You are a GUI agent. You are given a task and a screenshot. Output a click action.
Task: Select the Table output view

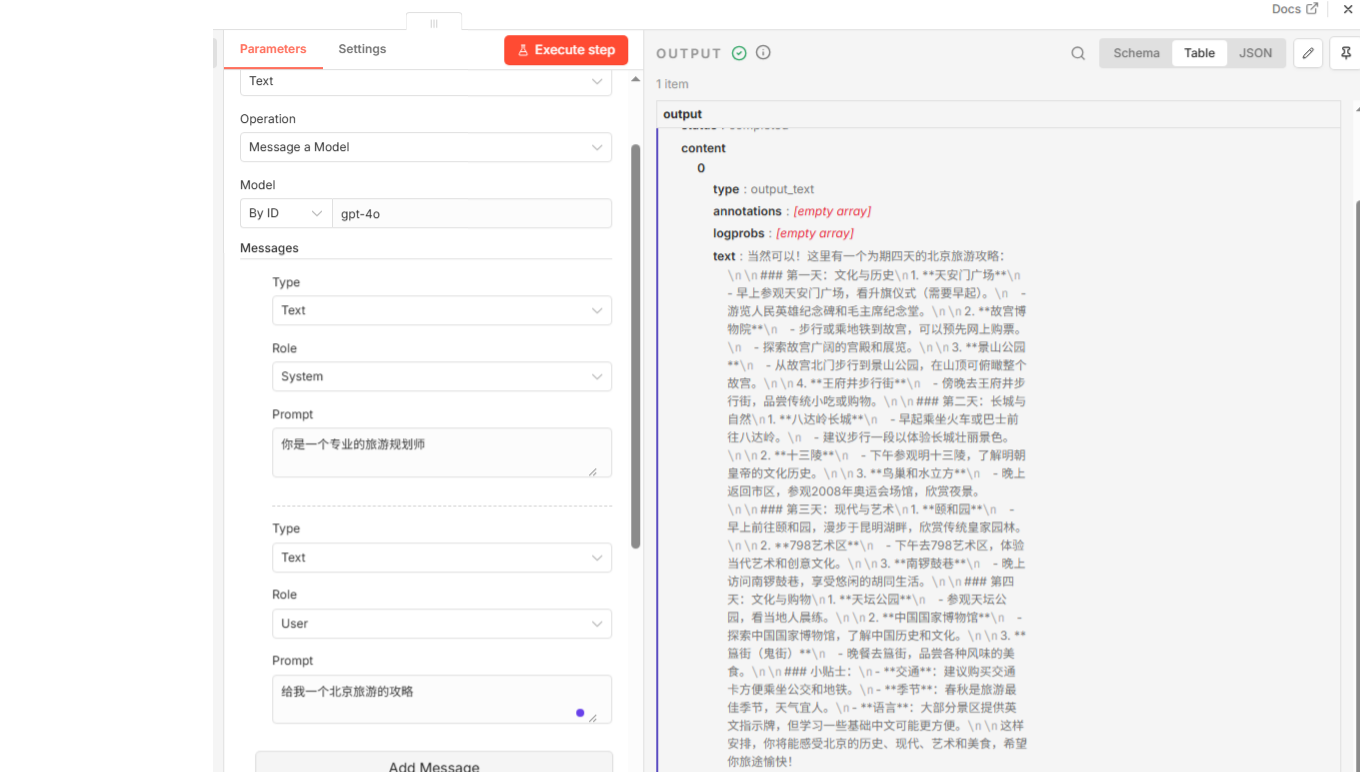(x=1199, y=53)
